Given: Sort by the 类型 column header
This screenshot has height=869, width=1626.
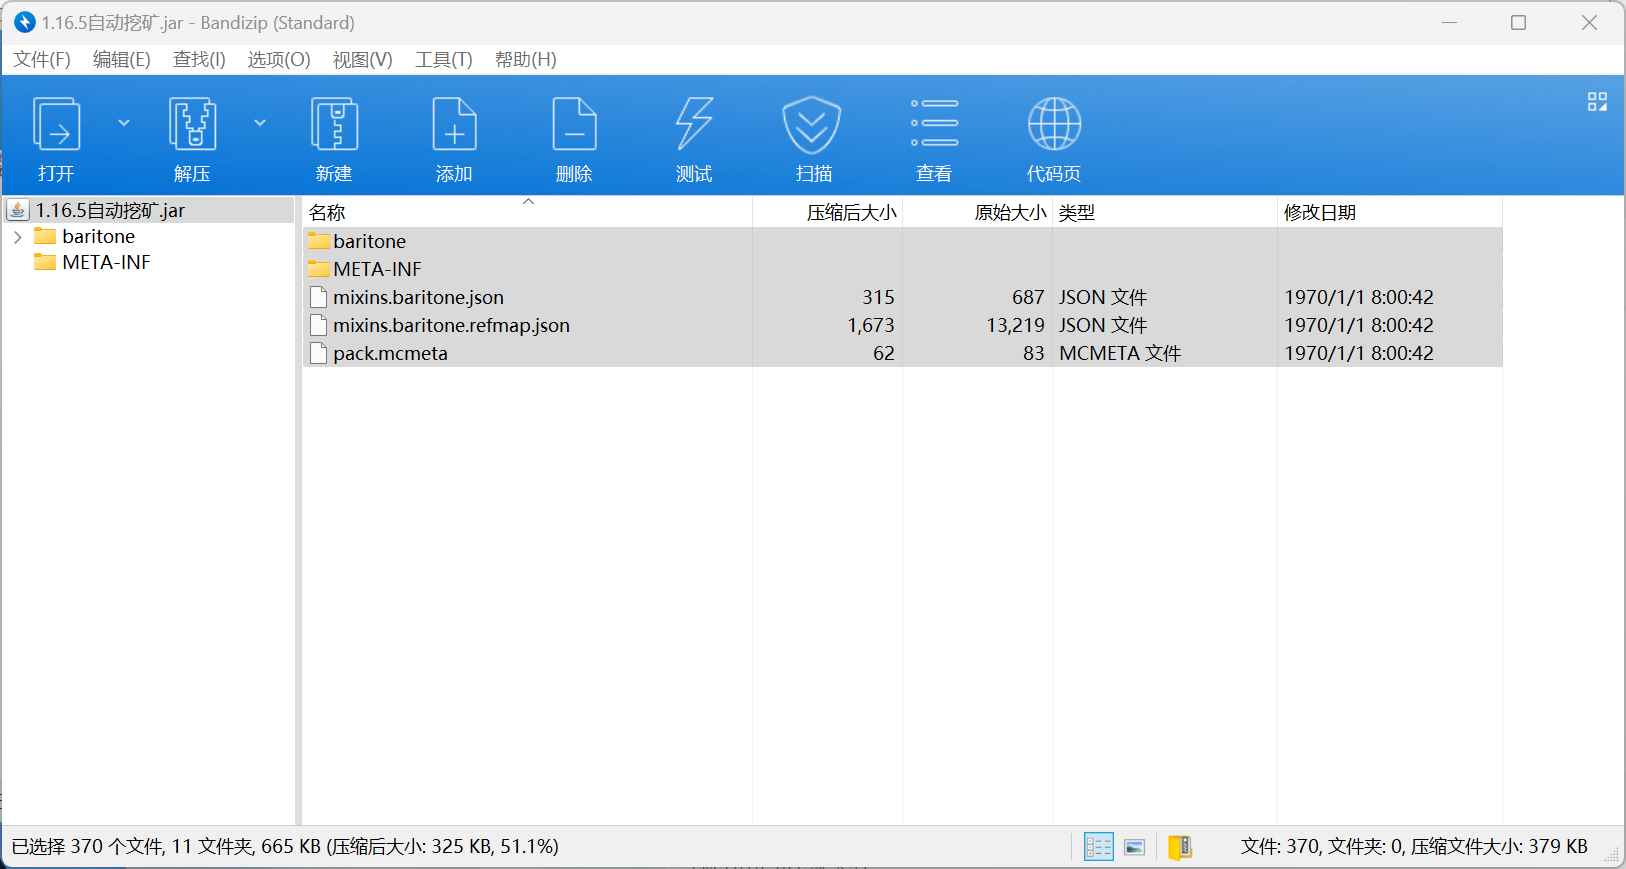Looking at the screenshot, I should click(1165, 212).
